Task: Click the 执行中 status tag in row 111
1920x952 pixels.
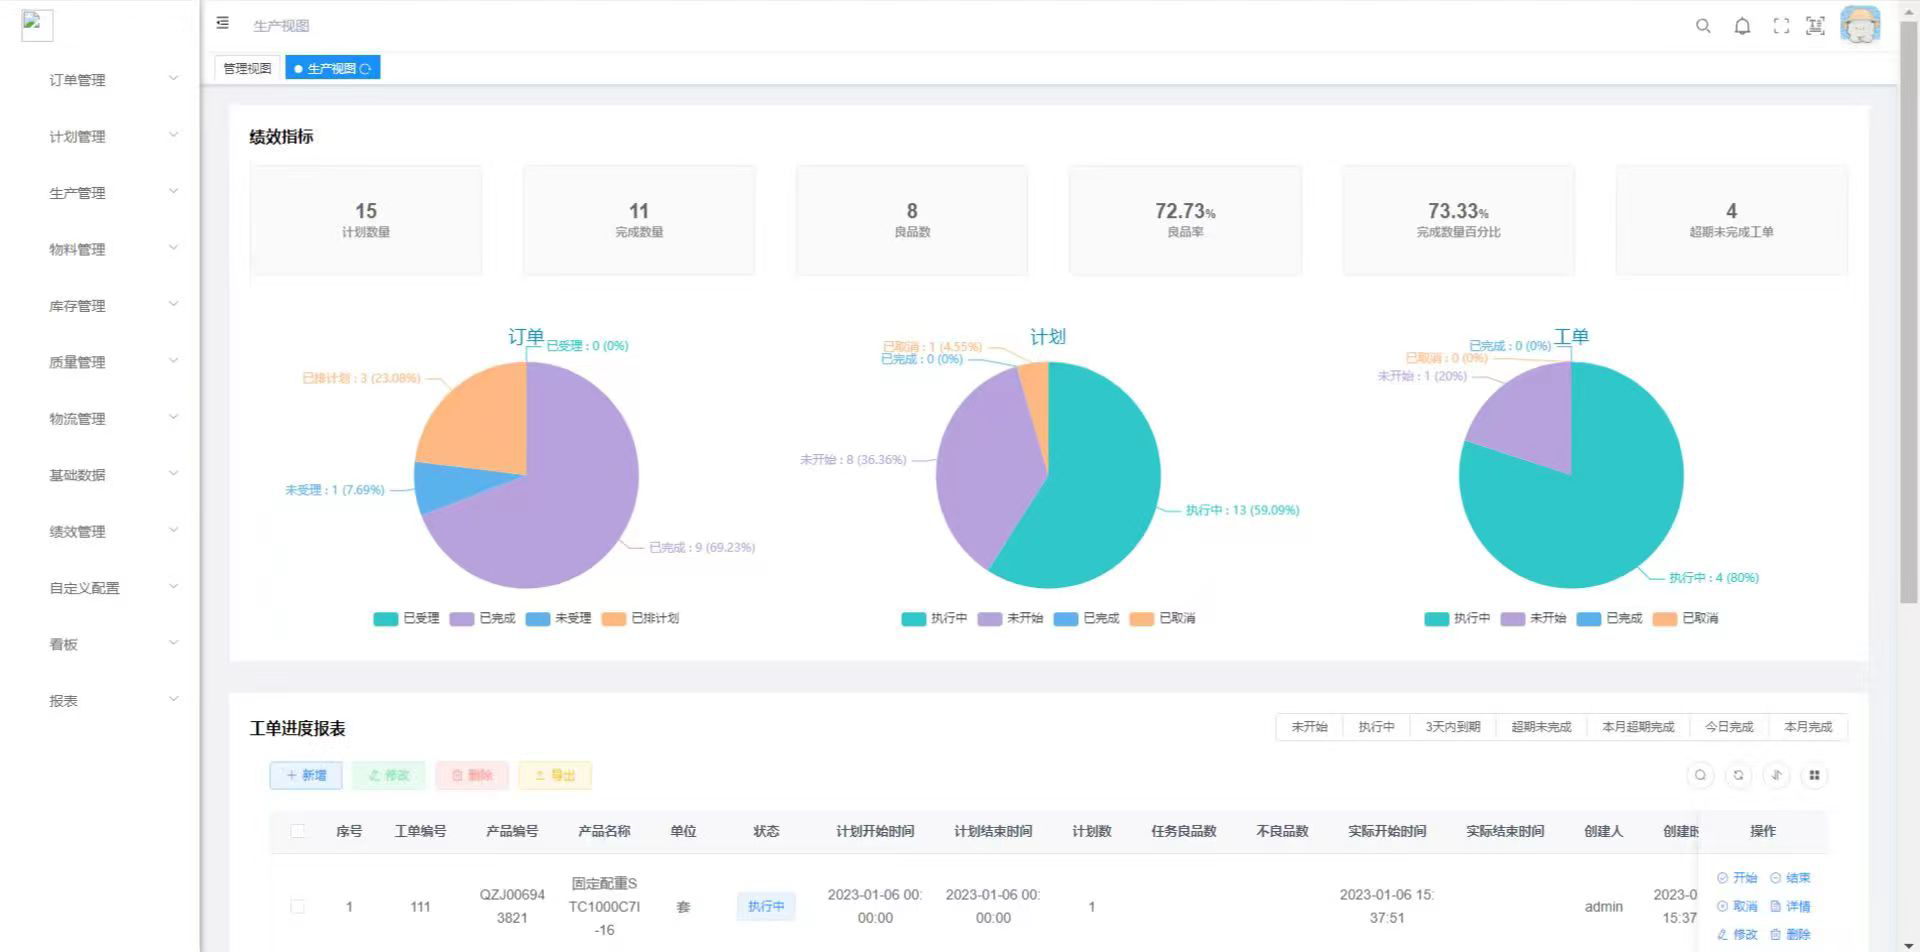Action: [x=766, y=906]
